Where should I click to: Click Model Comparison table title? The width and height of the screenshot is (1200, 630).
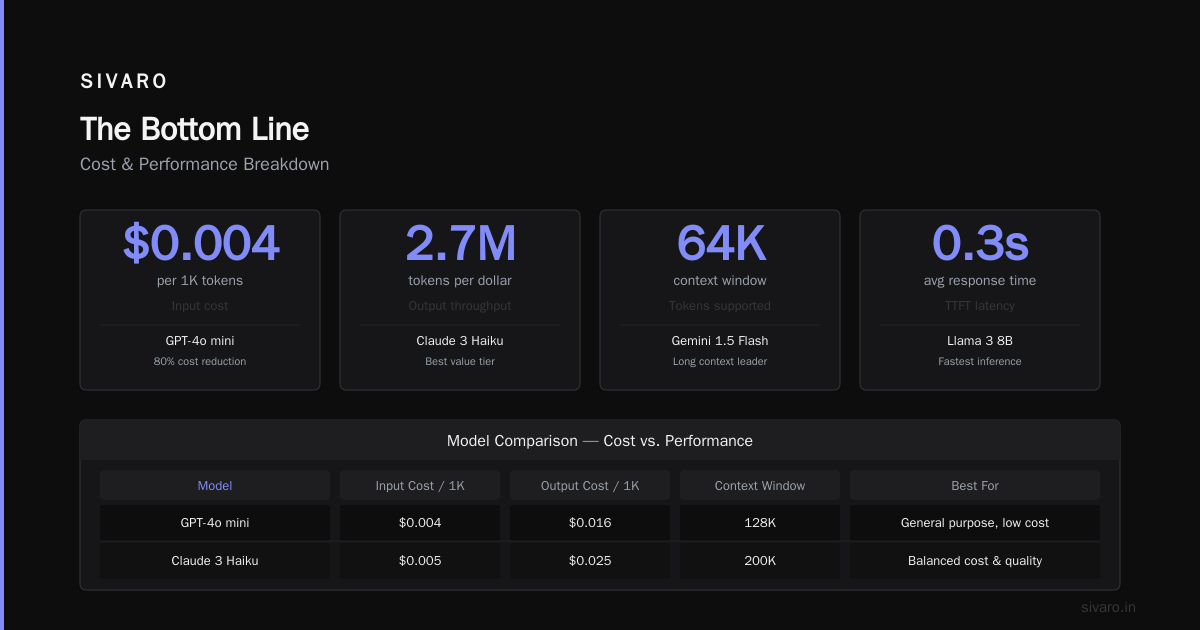[600, 440]
